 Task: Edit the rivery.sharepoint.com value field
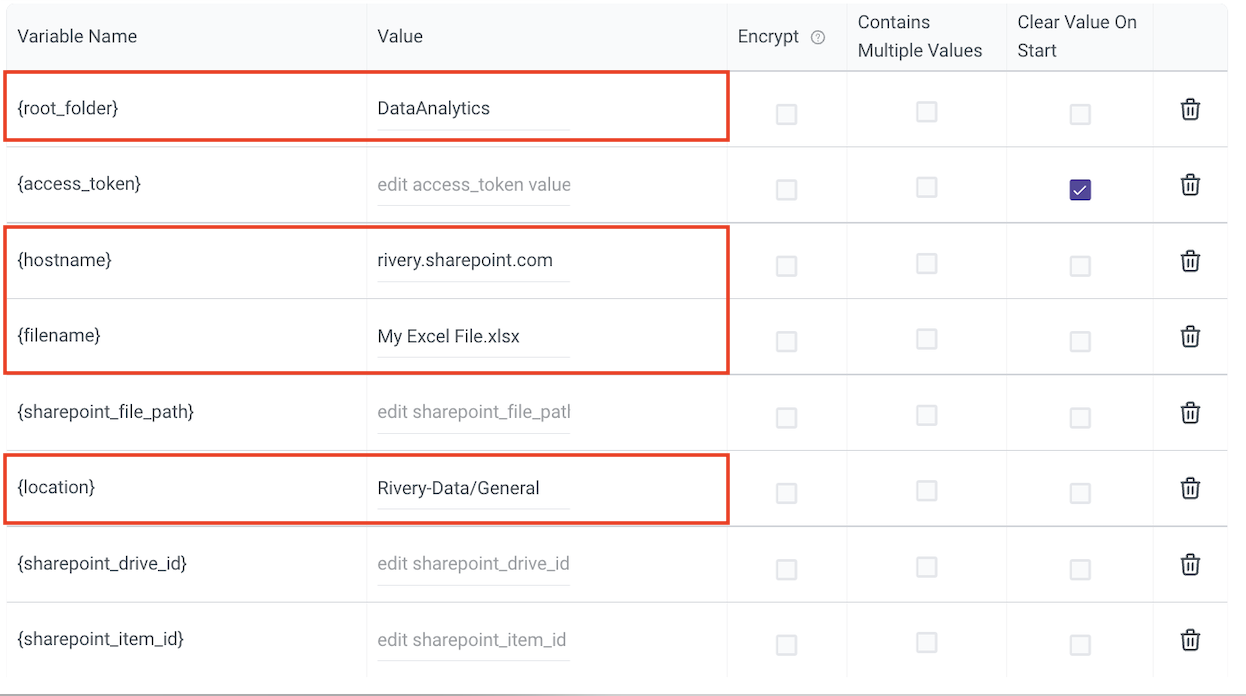click(473, 261)
